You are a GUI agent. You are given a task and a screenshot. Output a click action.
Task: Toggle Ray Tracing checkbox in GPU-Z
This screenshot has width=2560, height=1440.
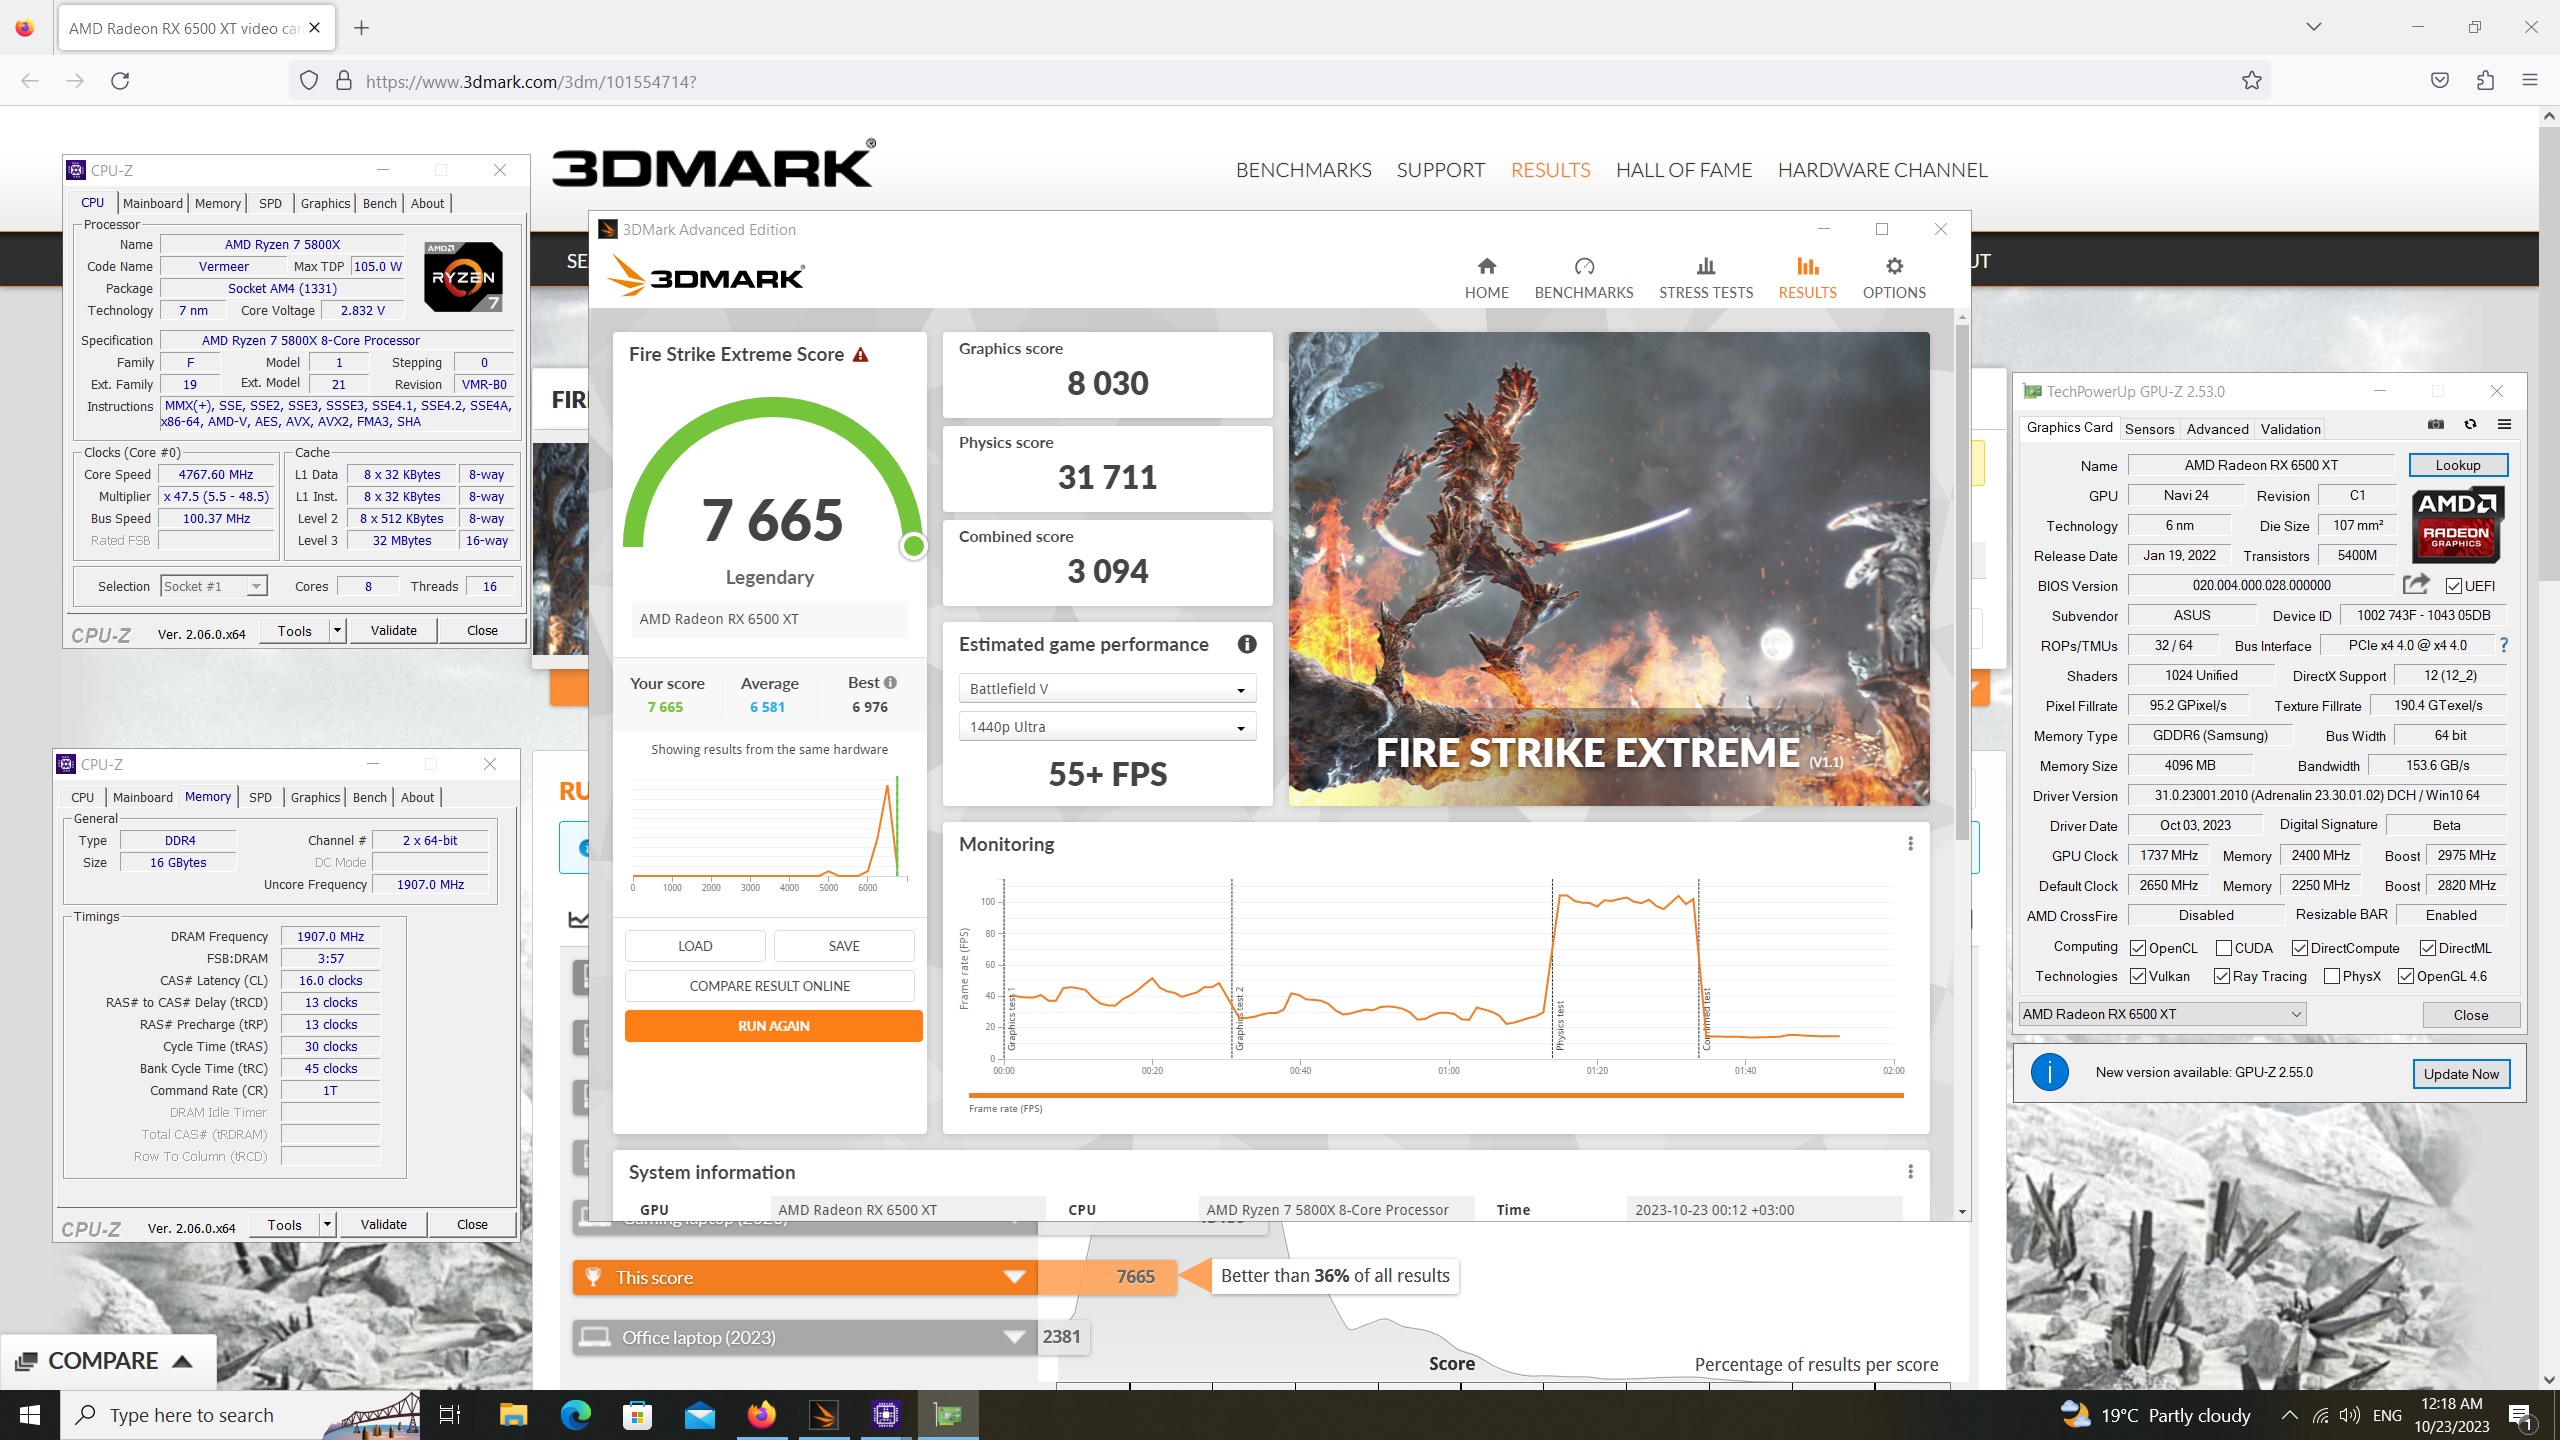point(2222,976)
